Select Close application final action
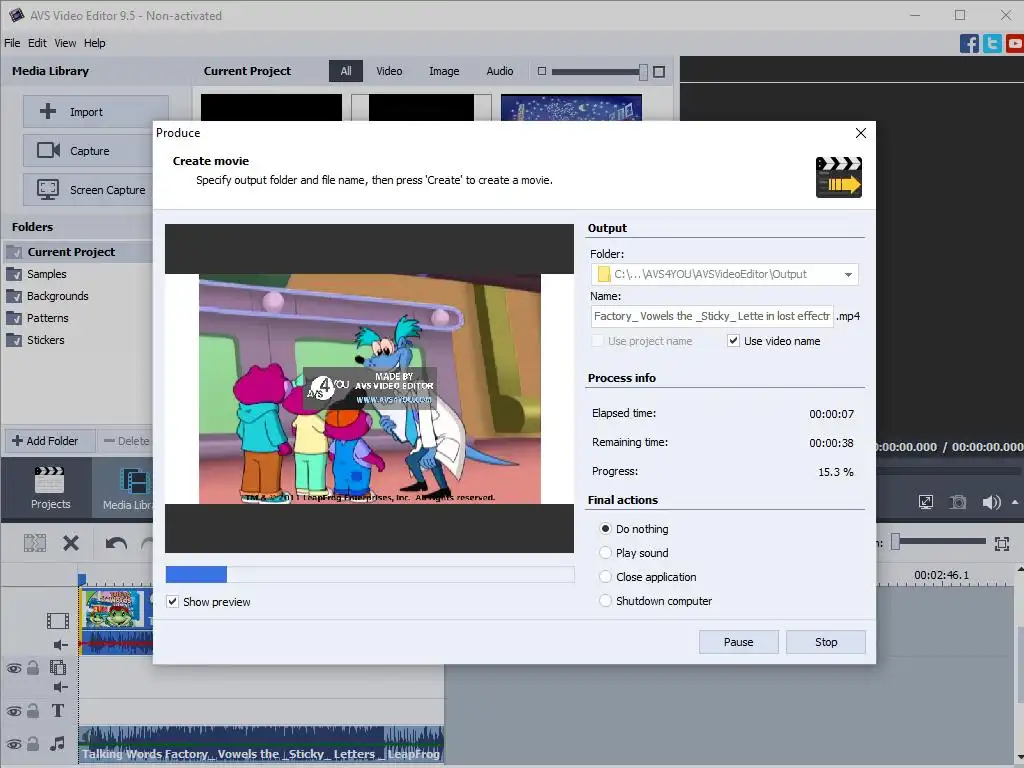This screenshot has width=1024, height=768. [x=605, y=577]
